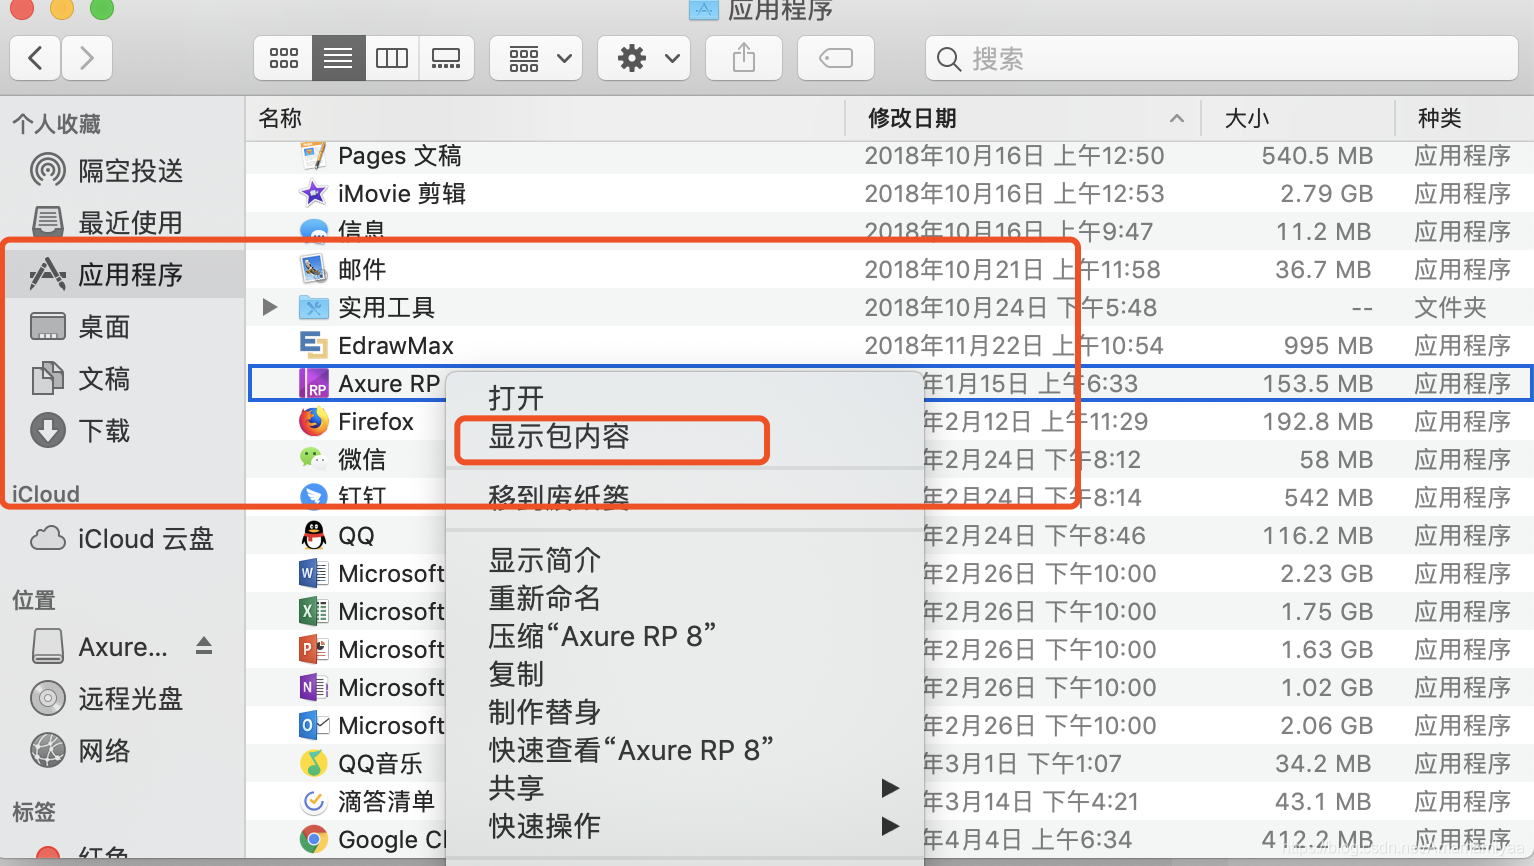This screenshot has height=866, width=1534.
Task: Select the Microsoft Excel app icon
Action: coord(314,611)
